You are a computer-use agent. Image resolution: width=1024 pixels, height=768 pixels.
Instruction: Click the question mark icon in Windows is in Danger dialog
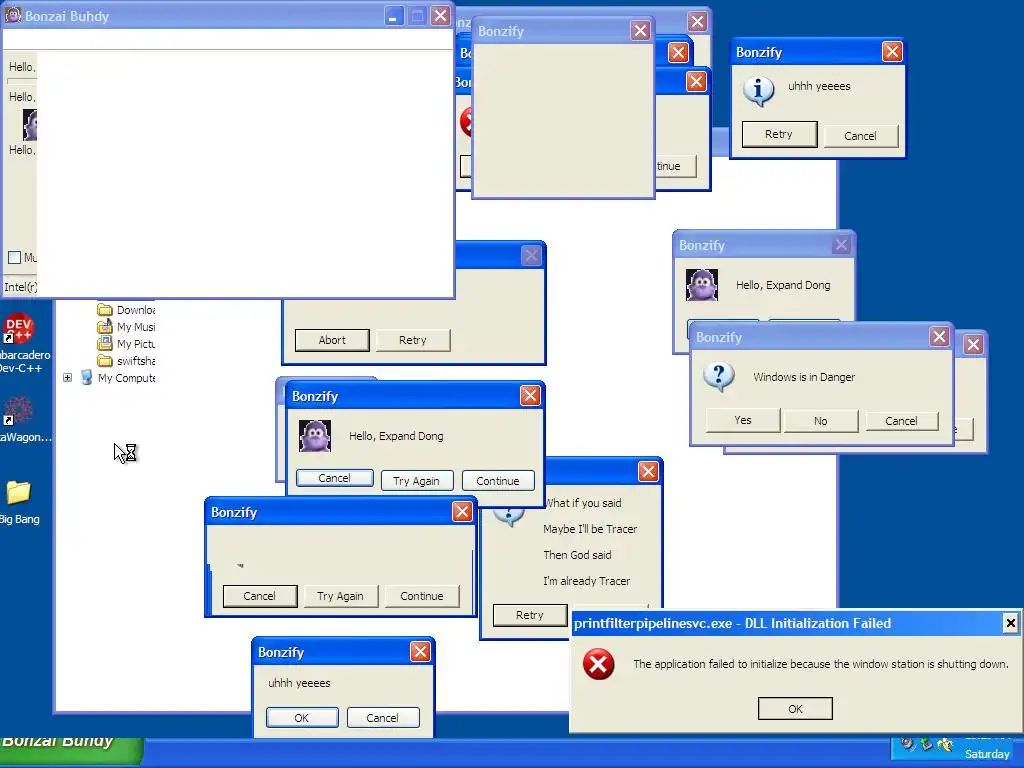[719, 377]
